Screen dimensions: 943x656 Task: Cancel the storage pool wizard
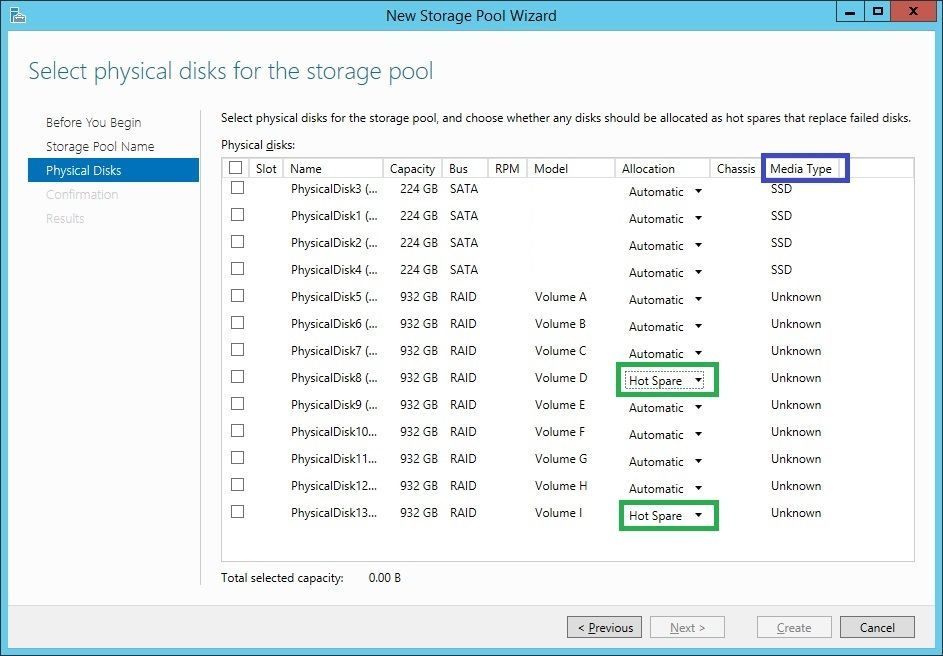click(x=877, y=628)
